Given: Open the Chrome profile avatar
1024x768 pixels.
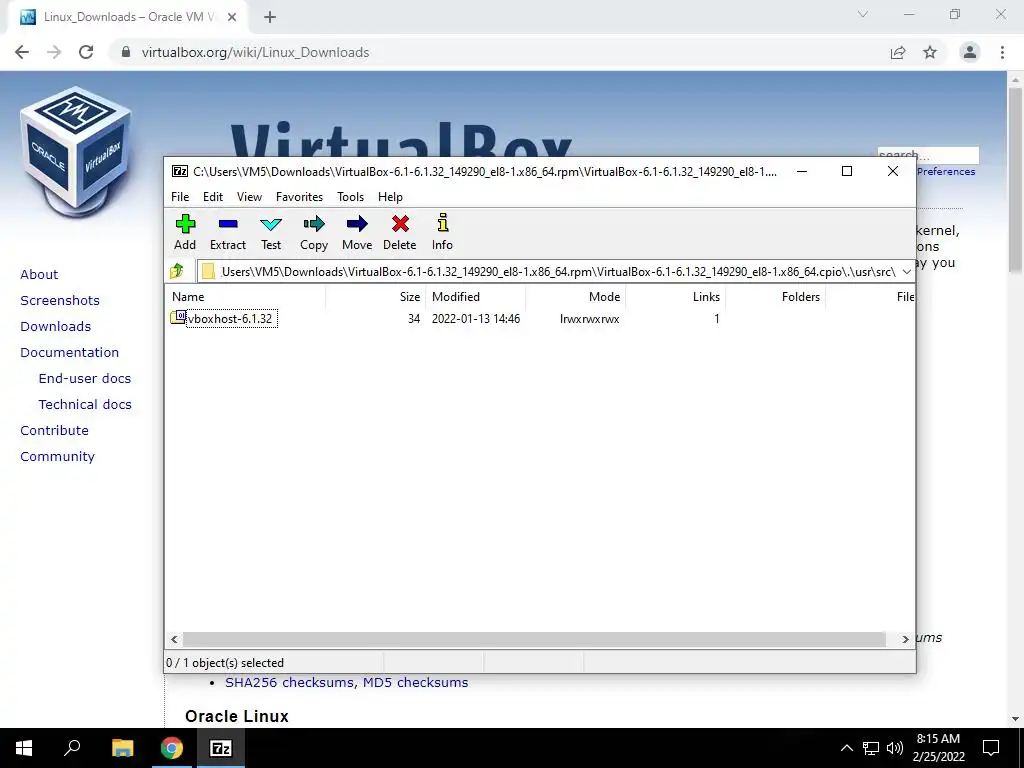Looking at the screenshot, I should pos(970,52).
